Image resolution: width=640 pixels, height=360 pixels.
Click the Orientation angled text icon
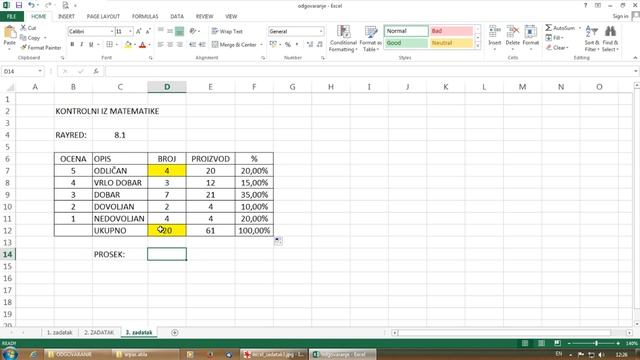click(x=193, y=31)
